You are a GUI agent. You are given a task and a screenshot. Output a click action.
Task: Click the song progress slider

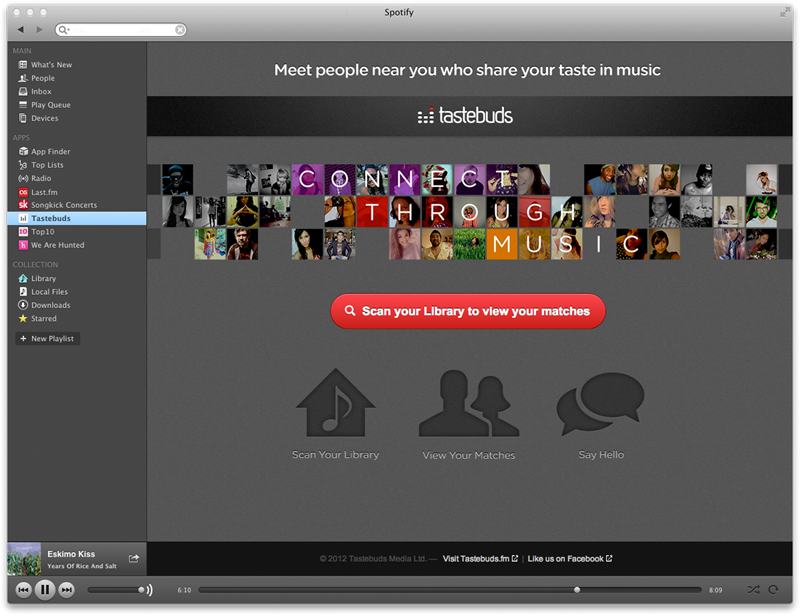coord(450,590)
